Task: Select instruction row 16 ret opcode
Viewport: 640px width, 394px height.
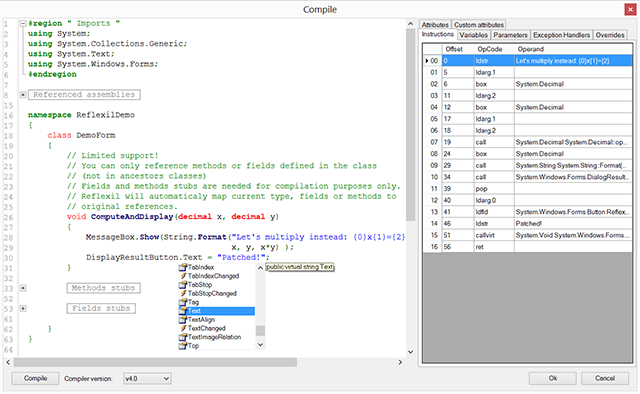Action: point(494,247)
